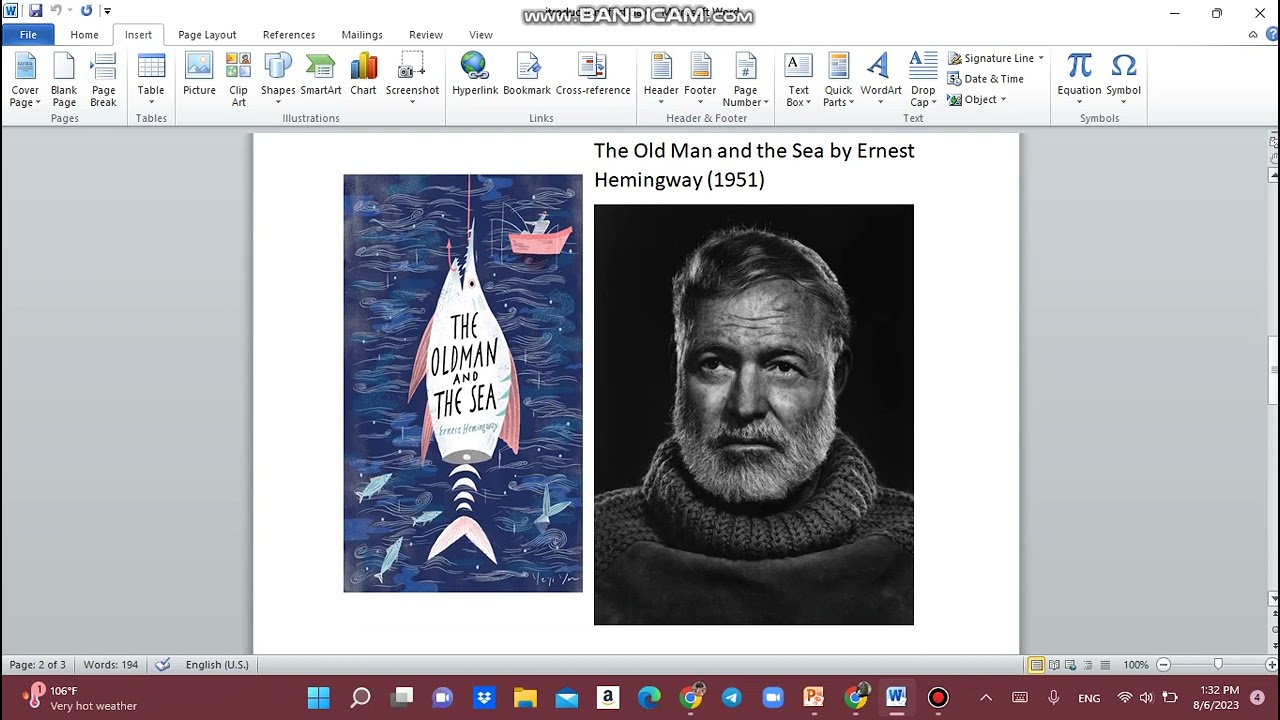This screenshot has width=1280, height=720.
Task: Switch to the Mailings tab
Action: point(362,35)
